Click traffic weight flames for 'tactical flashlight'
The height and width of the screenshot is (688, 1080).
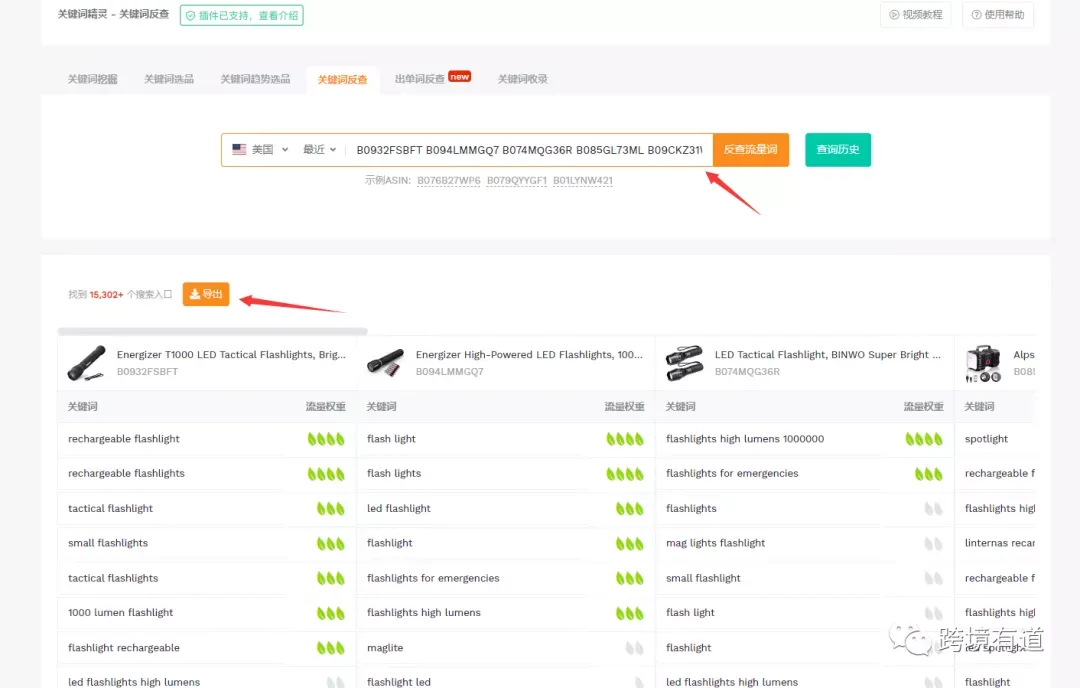pos(331,508)
